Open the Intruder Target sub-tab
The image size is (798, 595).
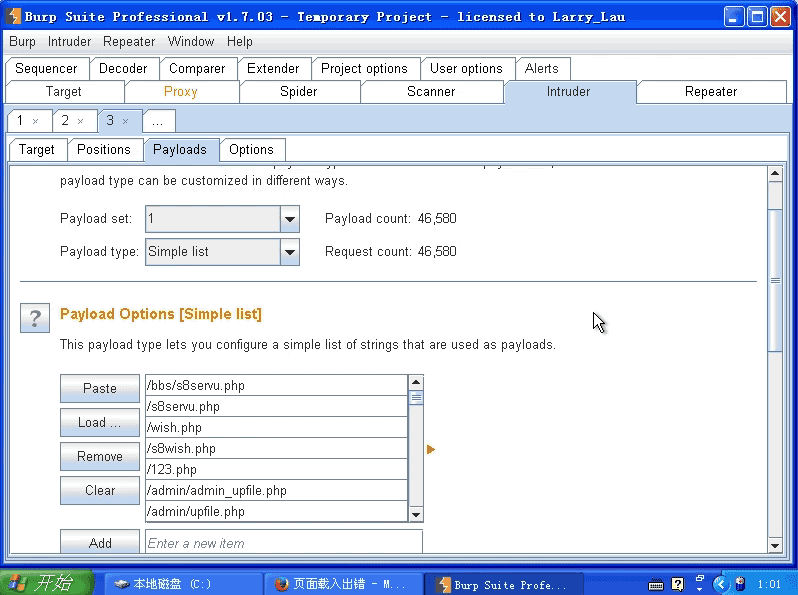click(37, 150)
